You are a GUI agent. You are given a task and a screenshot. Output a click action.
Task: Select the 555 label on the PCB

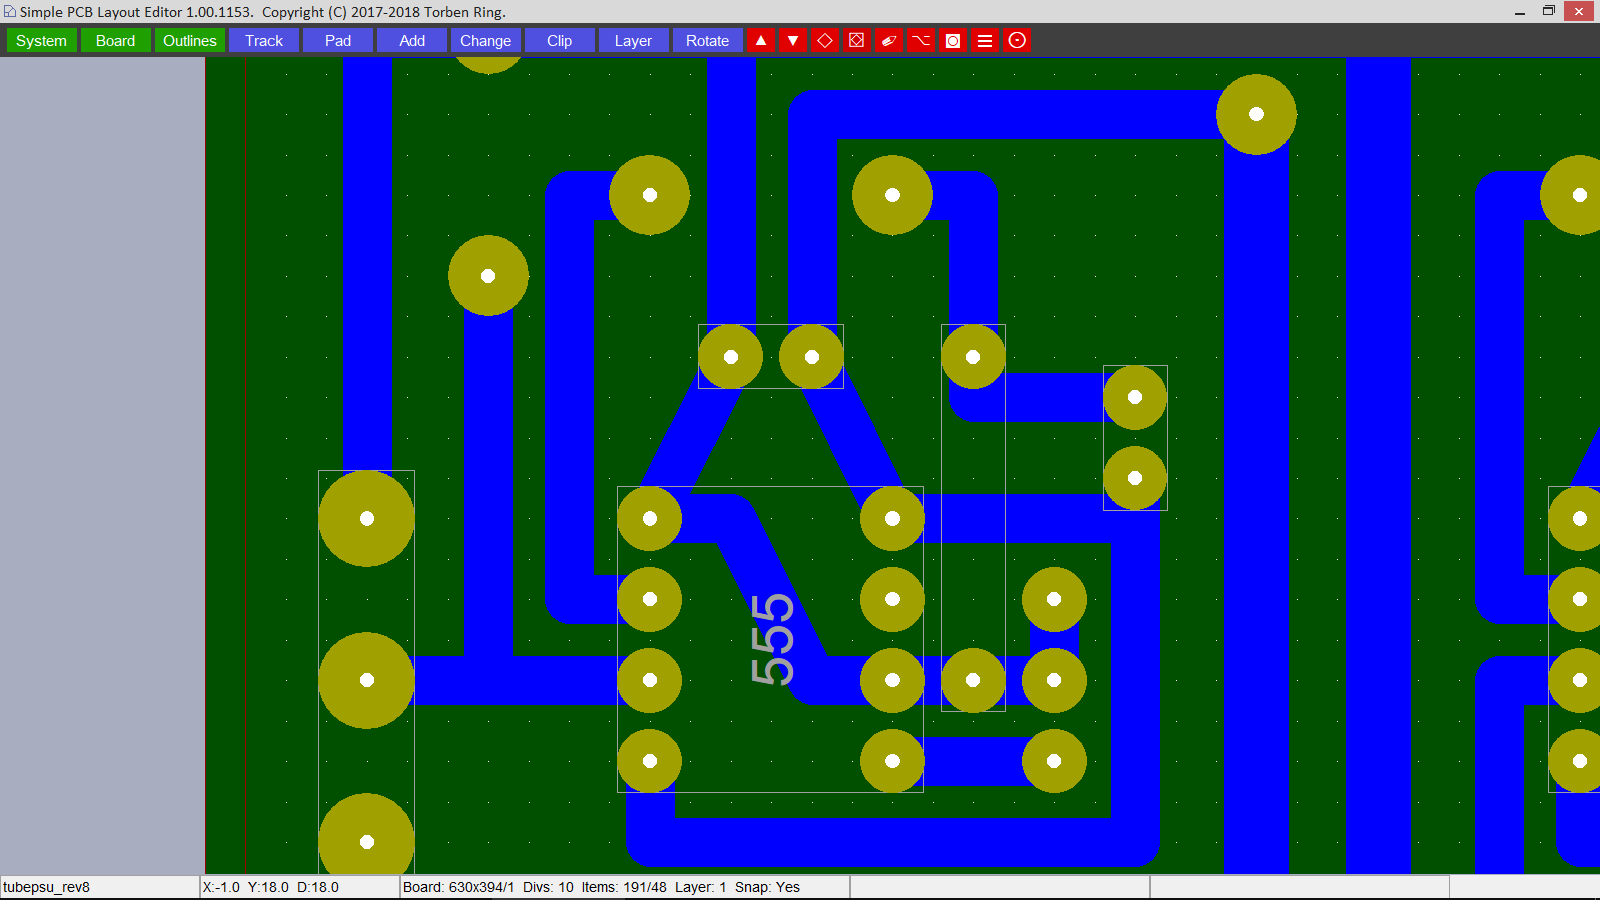(x=772, y=640)
